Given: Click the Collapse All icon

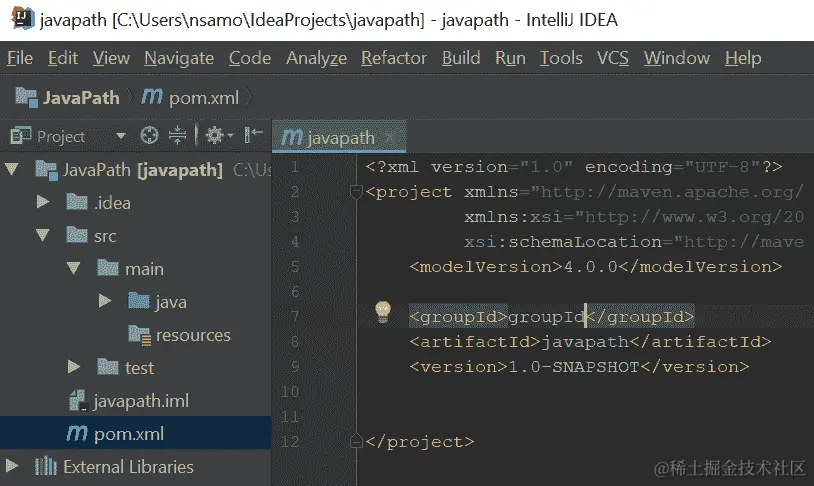Looking at the screenshot, I should pos(178,135).
